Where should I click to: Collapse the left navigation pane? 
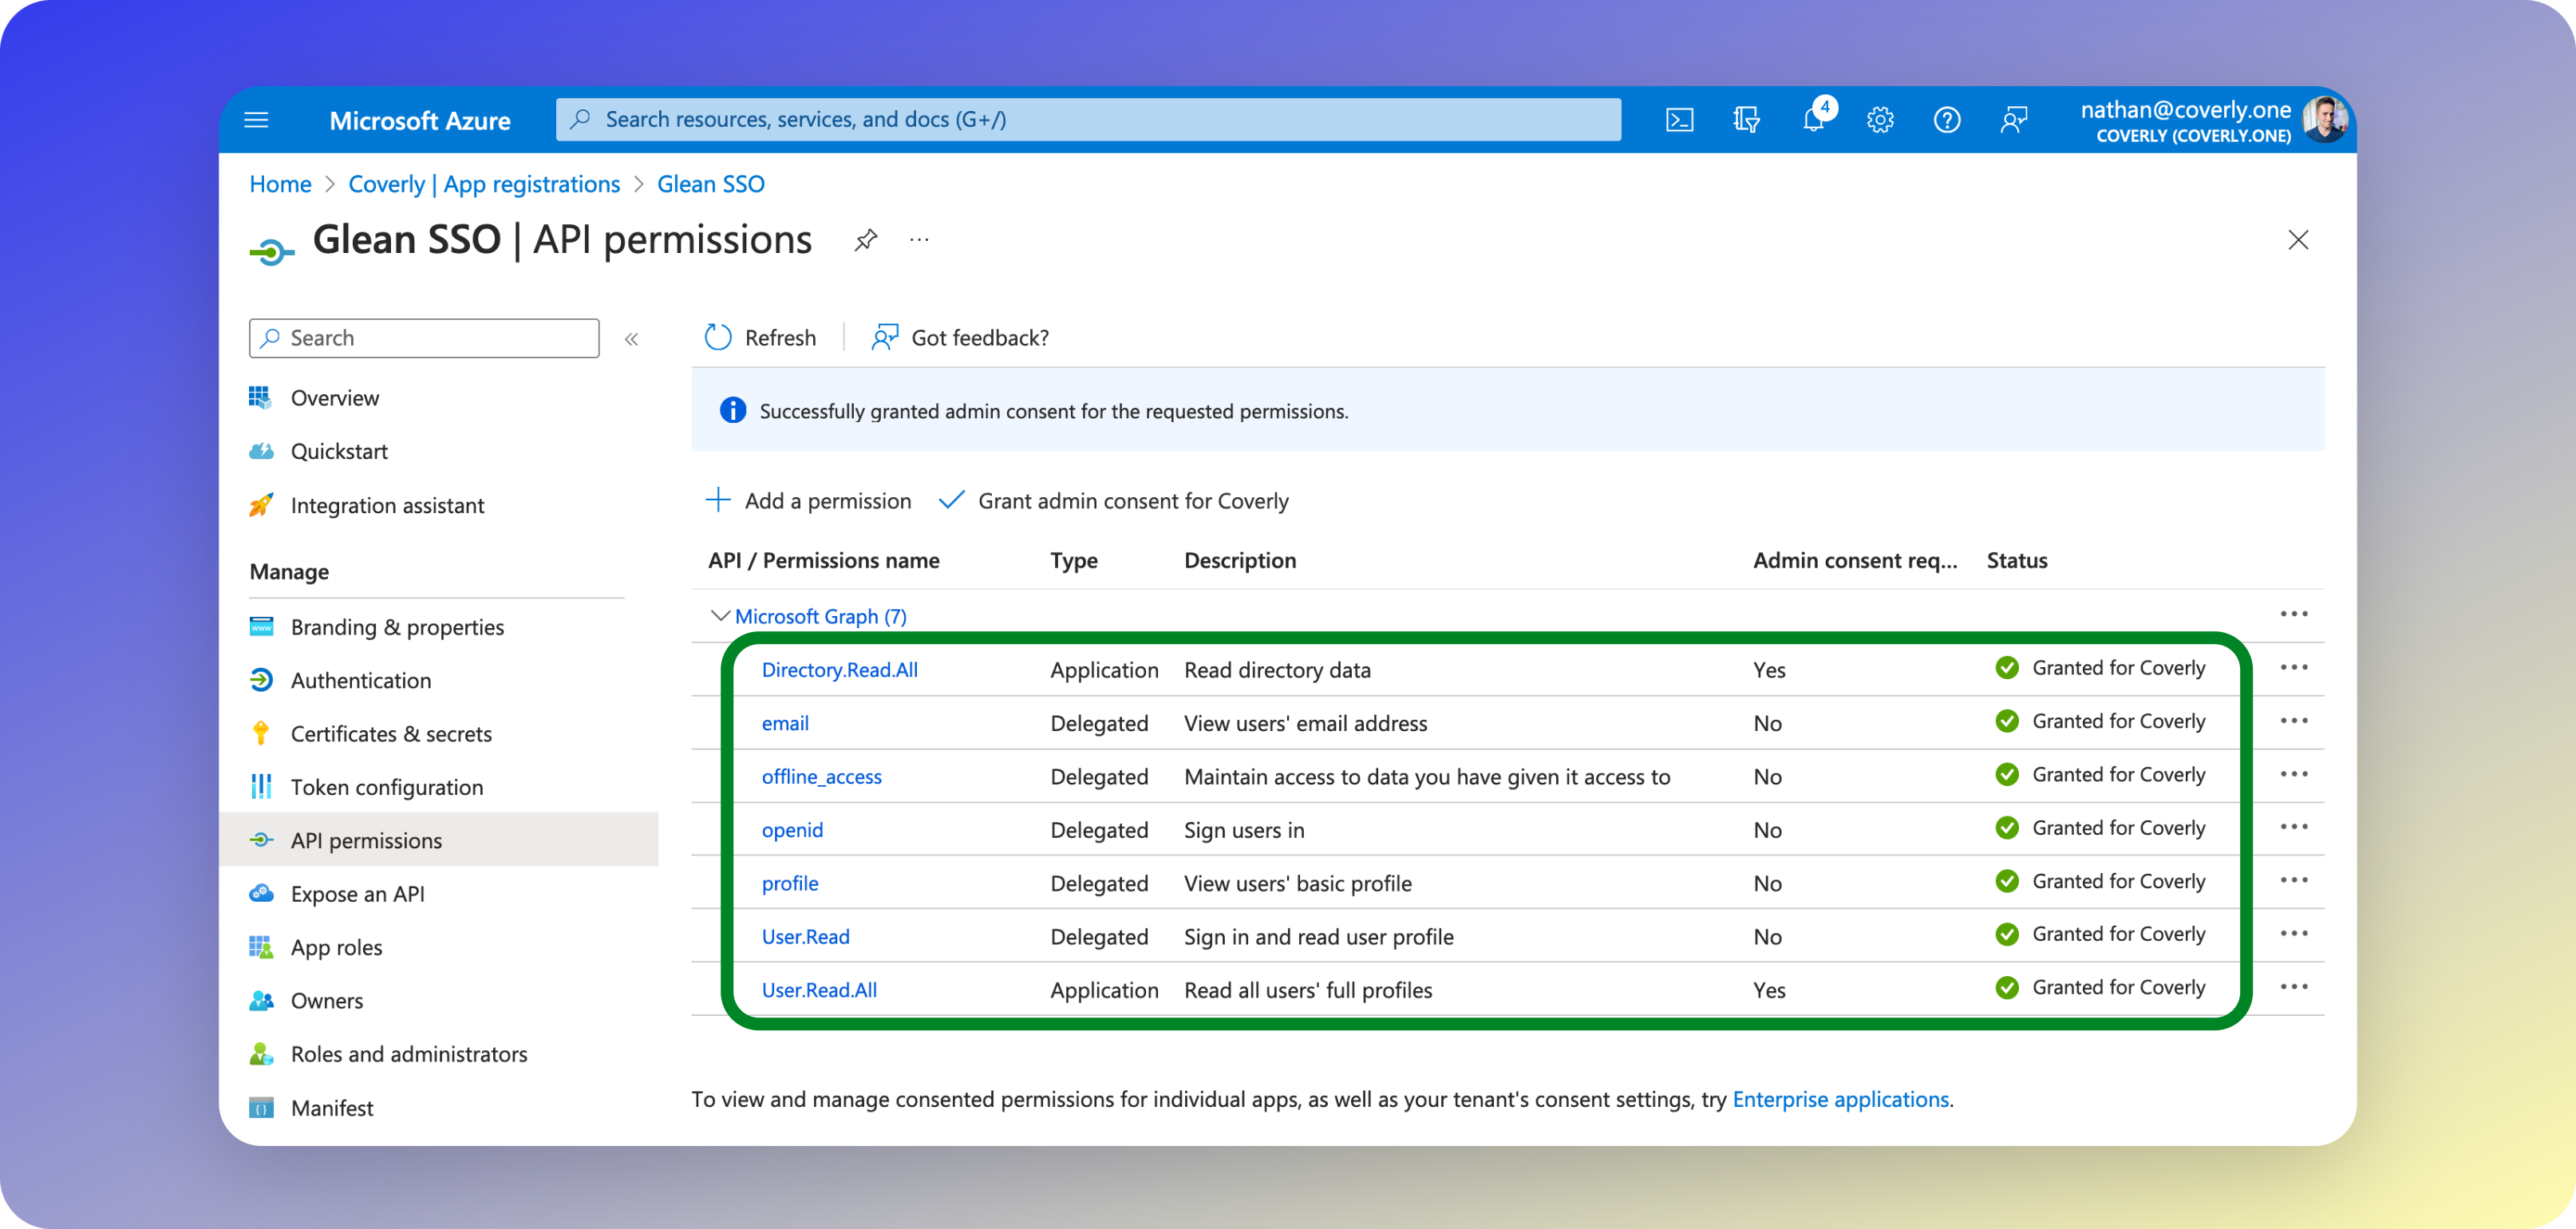pos(632,339)
